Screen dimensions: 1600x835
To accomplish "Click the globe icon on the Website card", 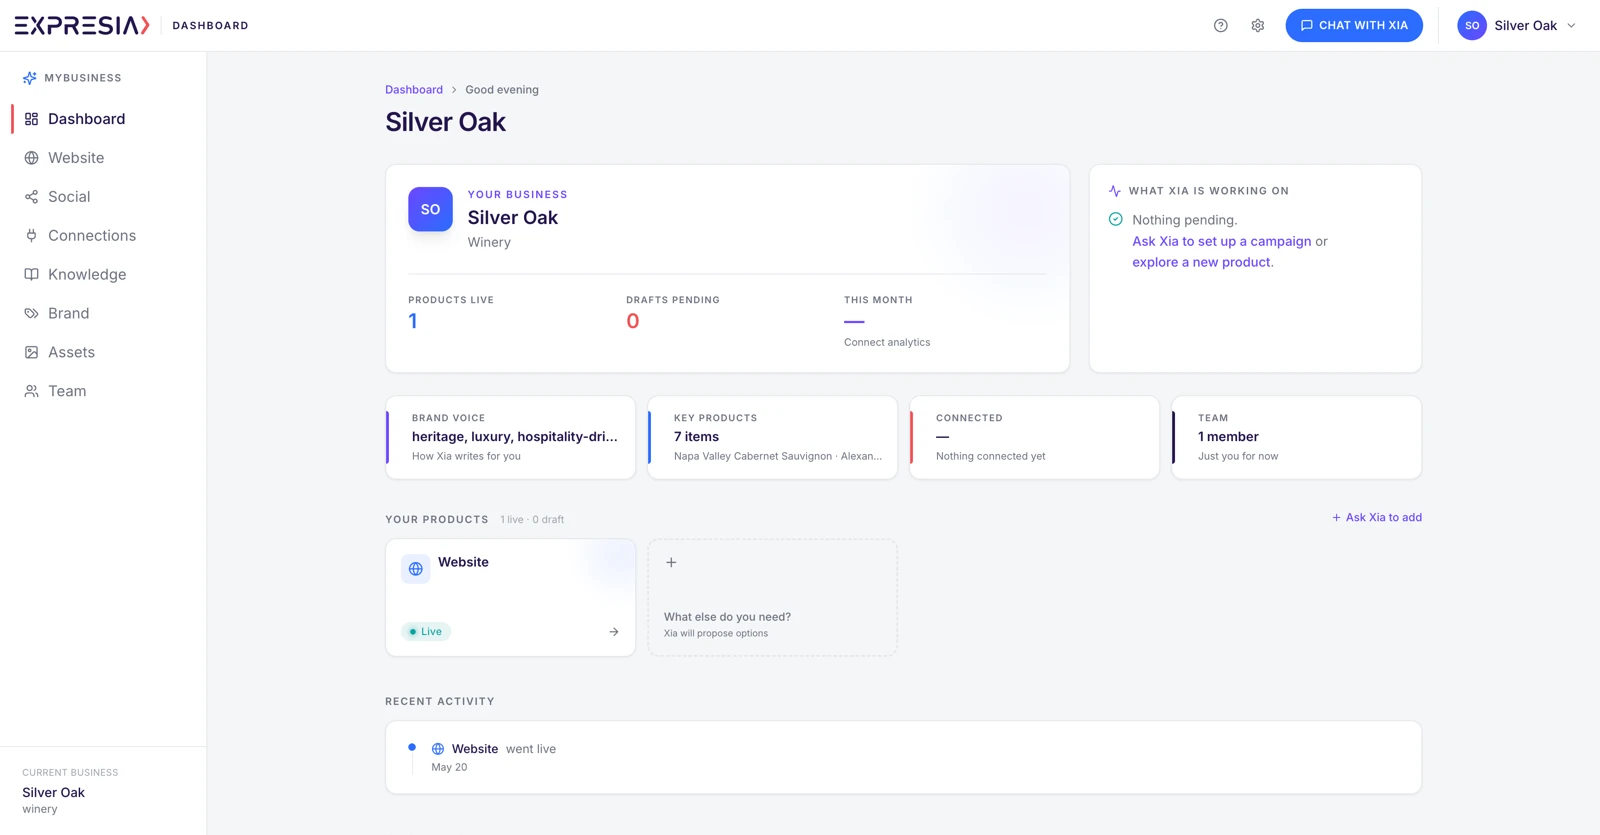I will 416,569.
